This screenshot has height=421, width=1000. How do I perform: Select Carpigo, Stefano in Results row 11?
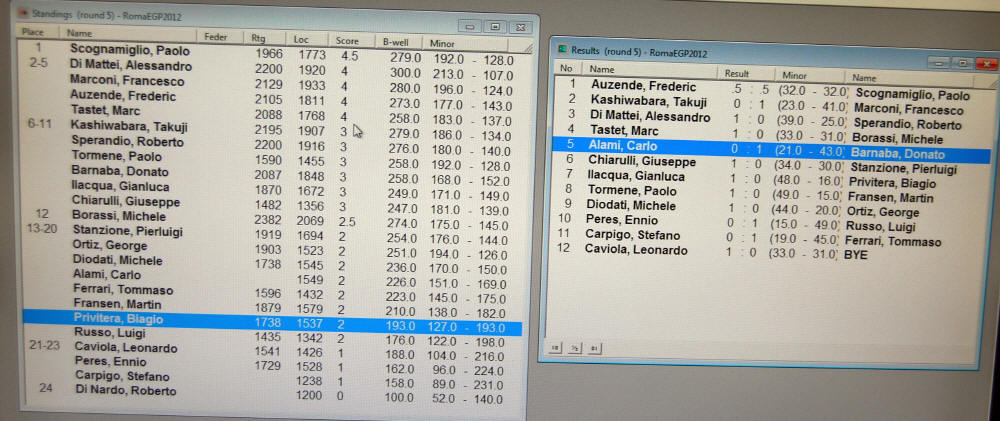[632, 235]
